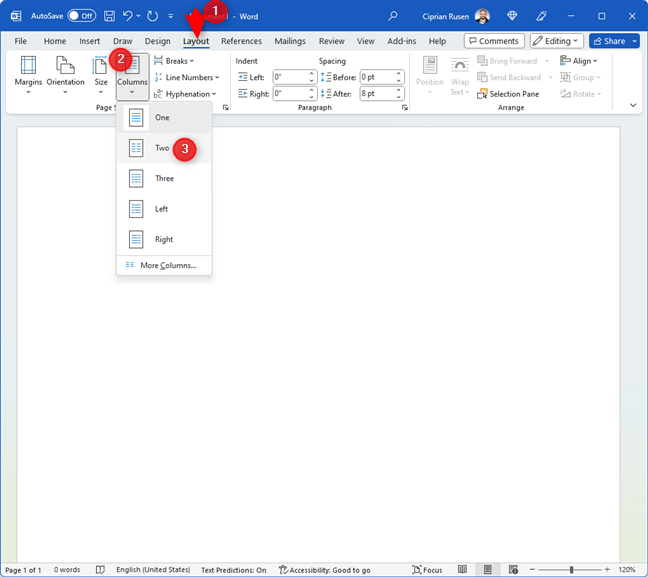The height and width of the screenshot is (577, 648).
Task: Switch to the View tab
Action: point(365,41)
